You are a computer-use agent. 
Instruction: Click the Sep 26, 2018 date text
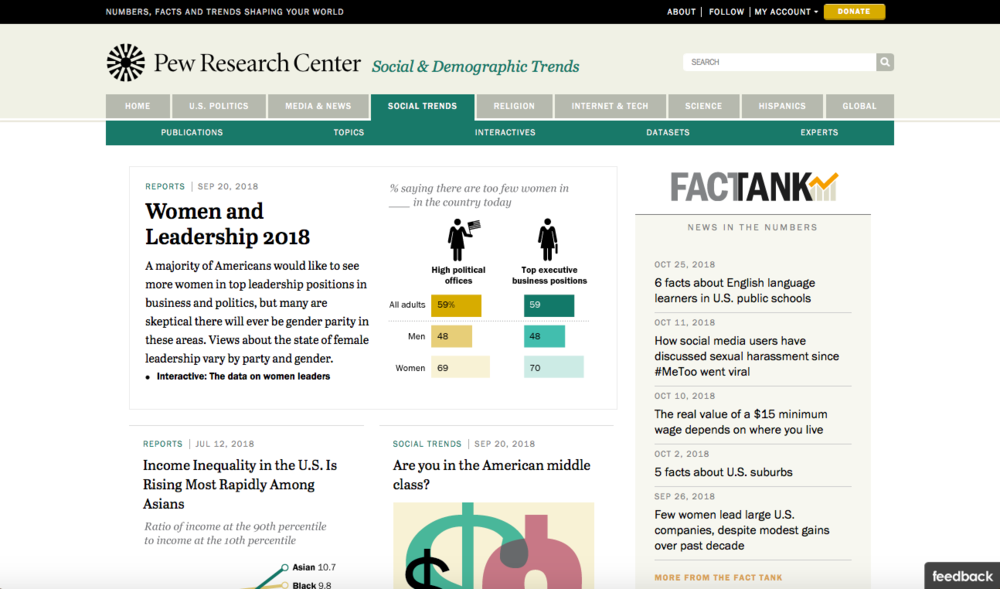point(684,497)
